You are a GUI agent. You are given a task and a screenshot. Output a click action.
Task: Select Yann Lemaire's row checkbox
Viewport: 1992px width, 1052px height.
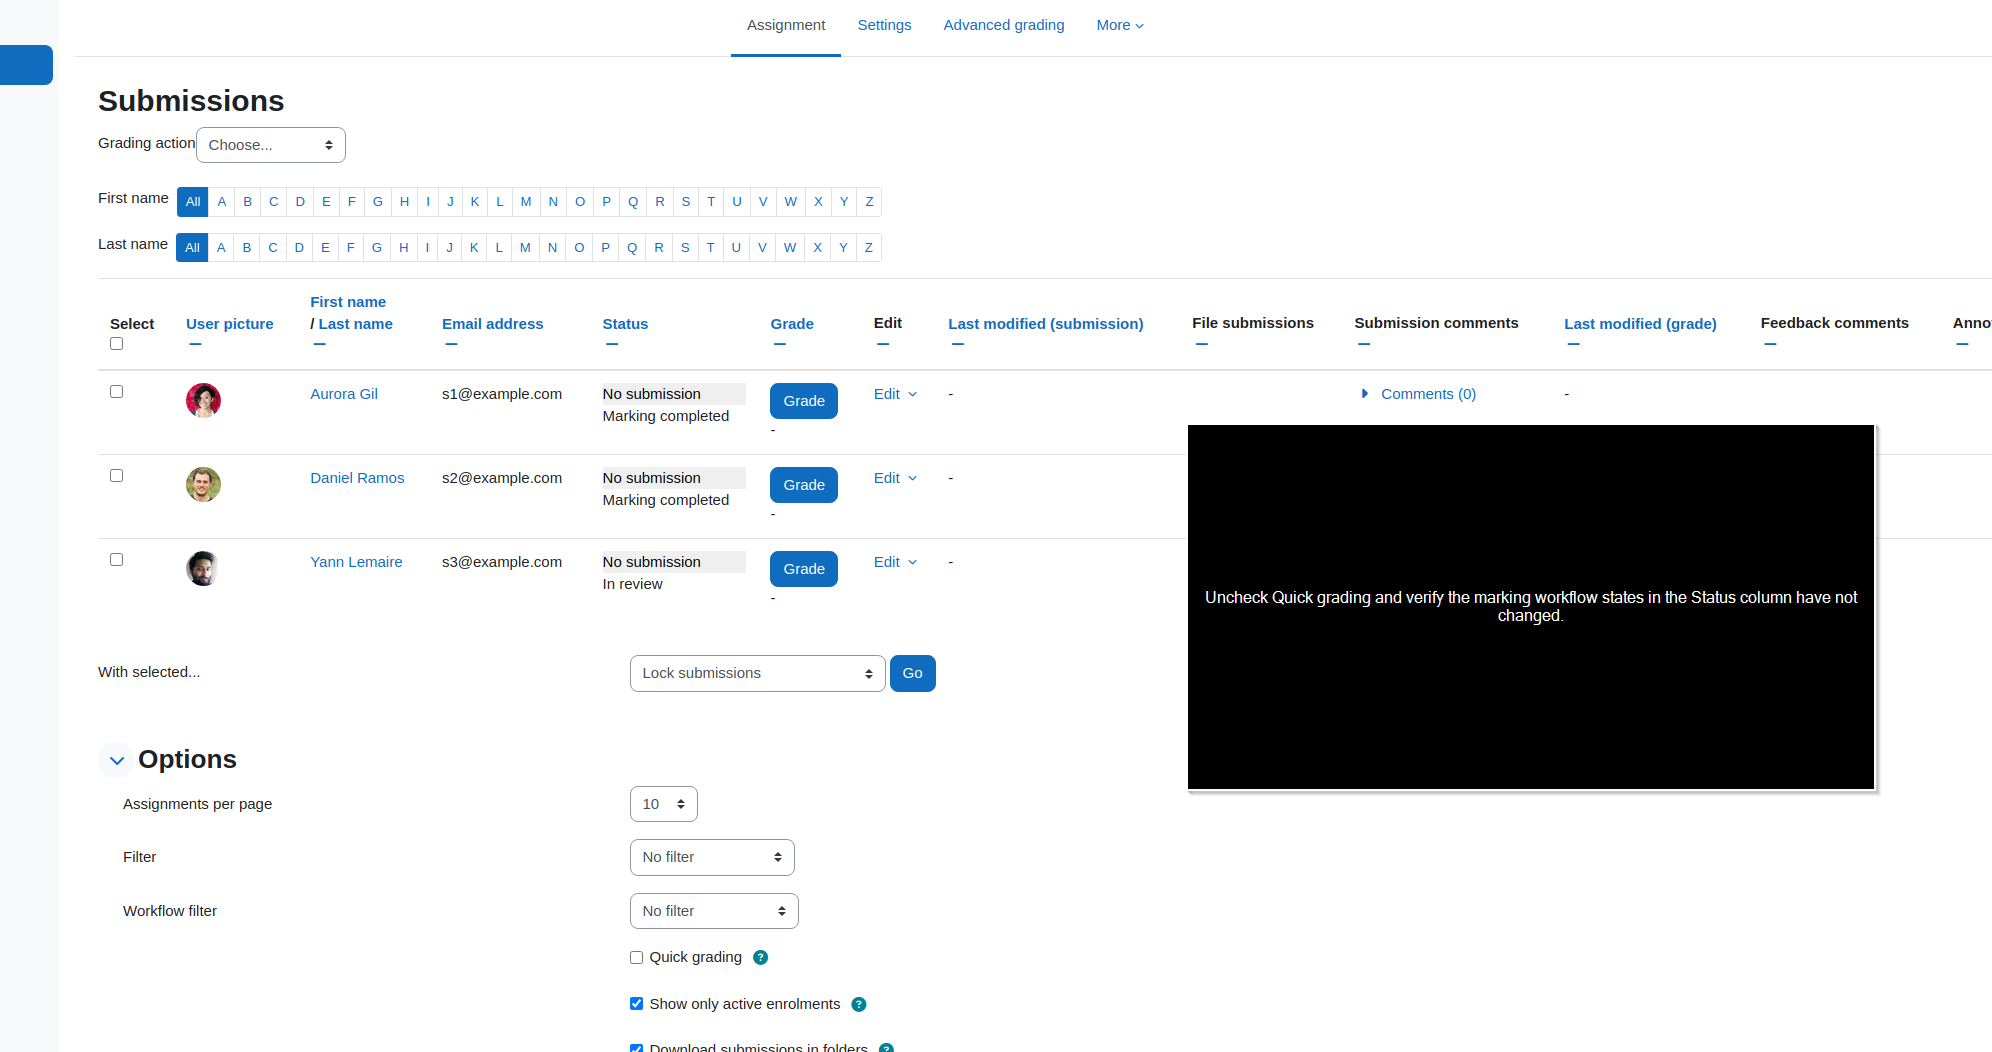(x=116, y=560)
